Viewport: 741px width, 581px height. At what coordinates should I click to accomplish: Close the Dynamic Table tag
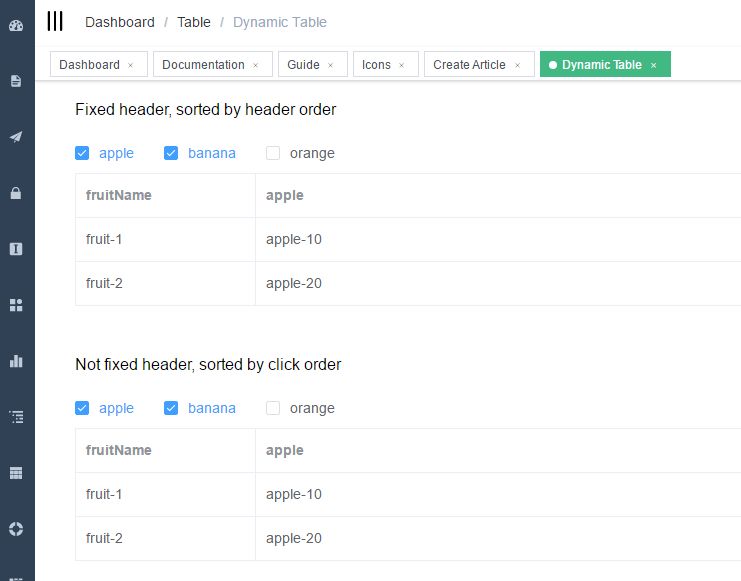point(654,65)
